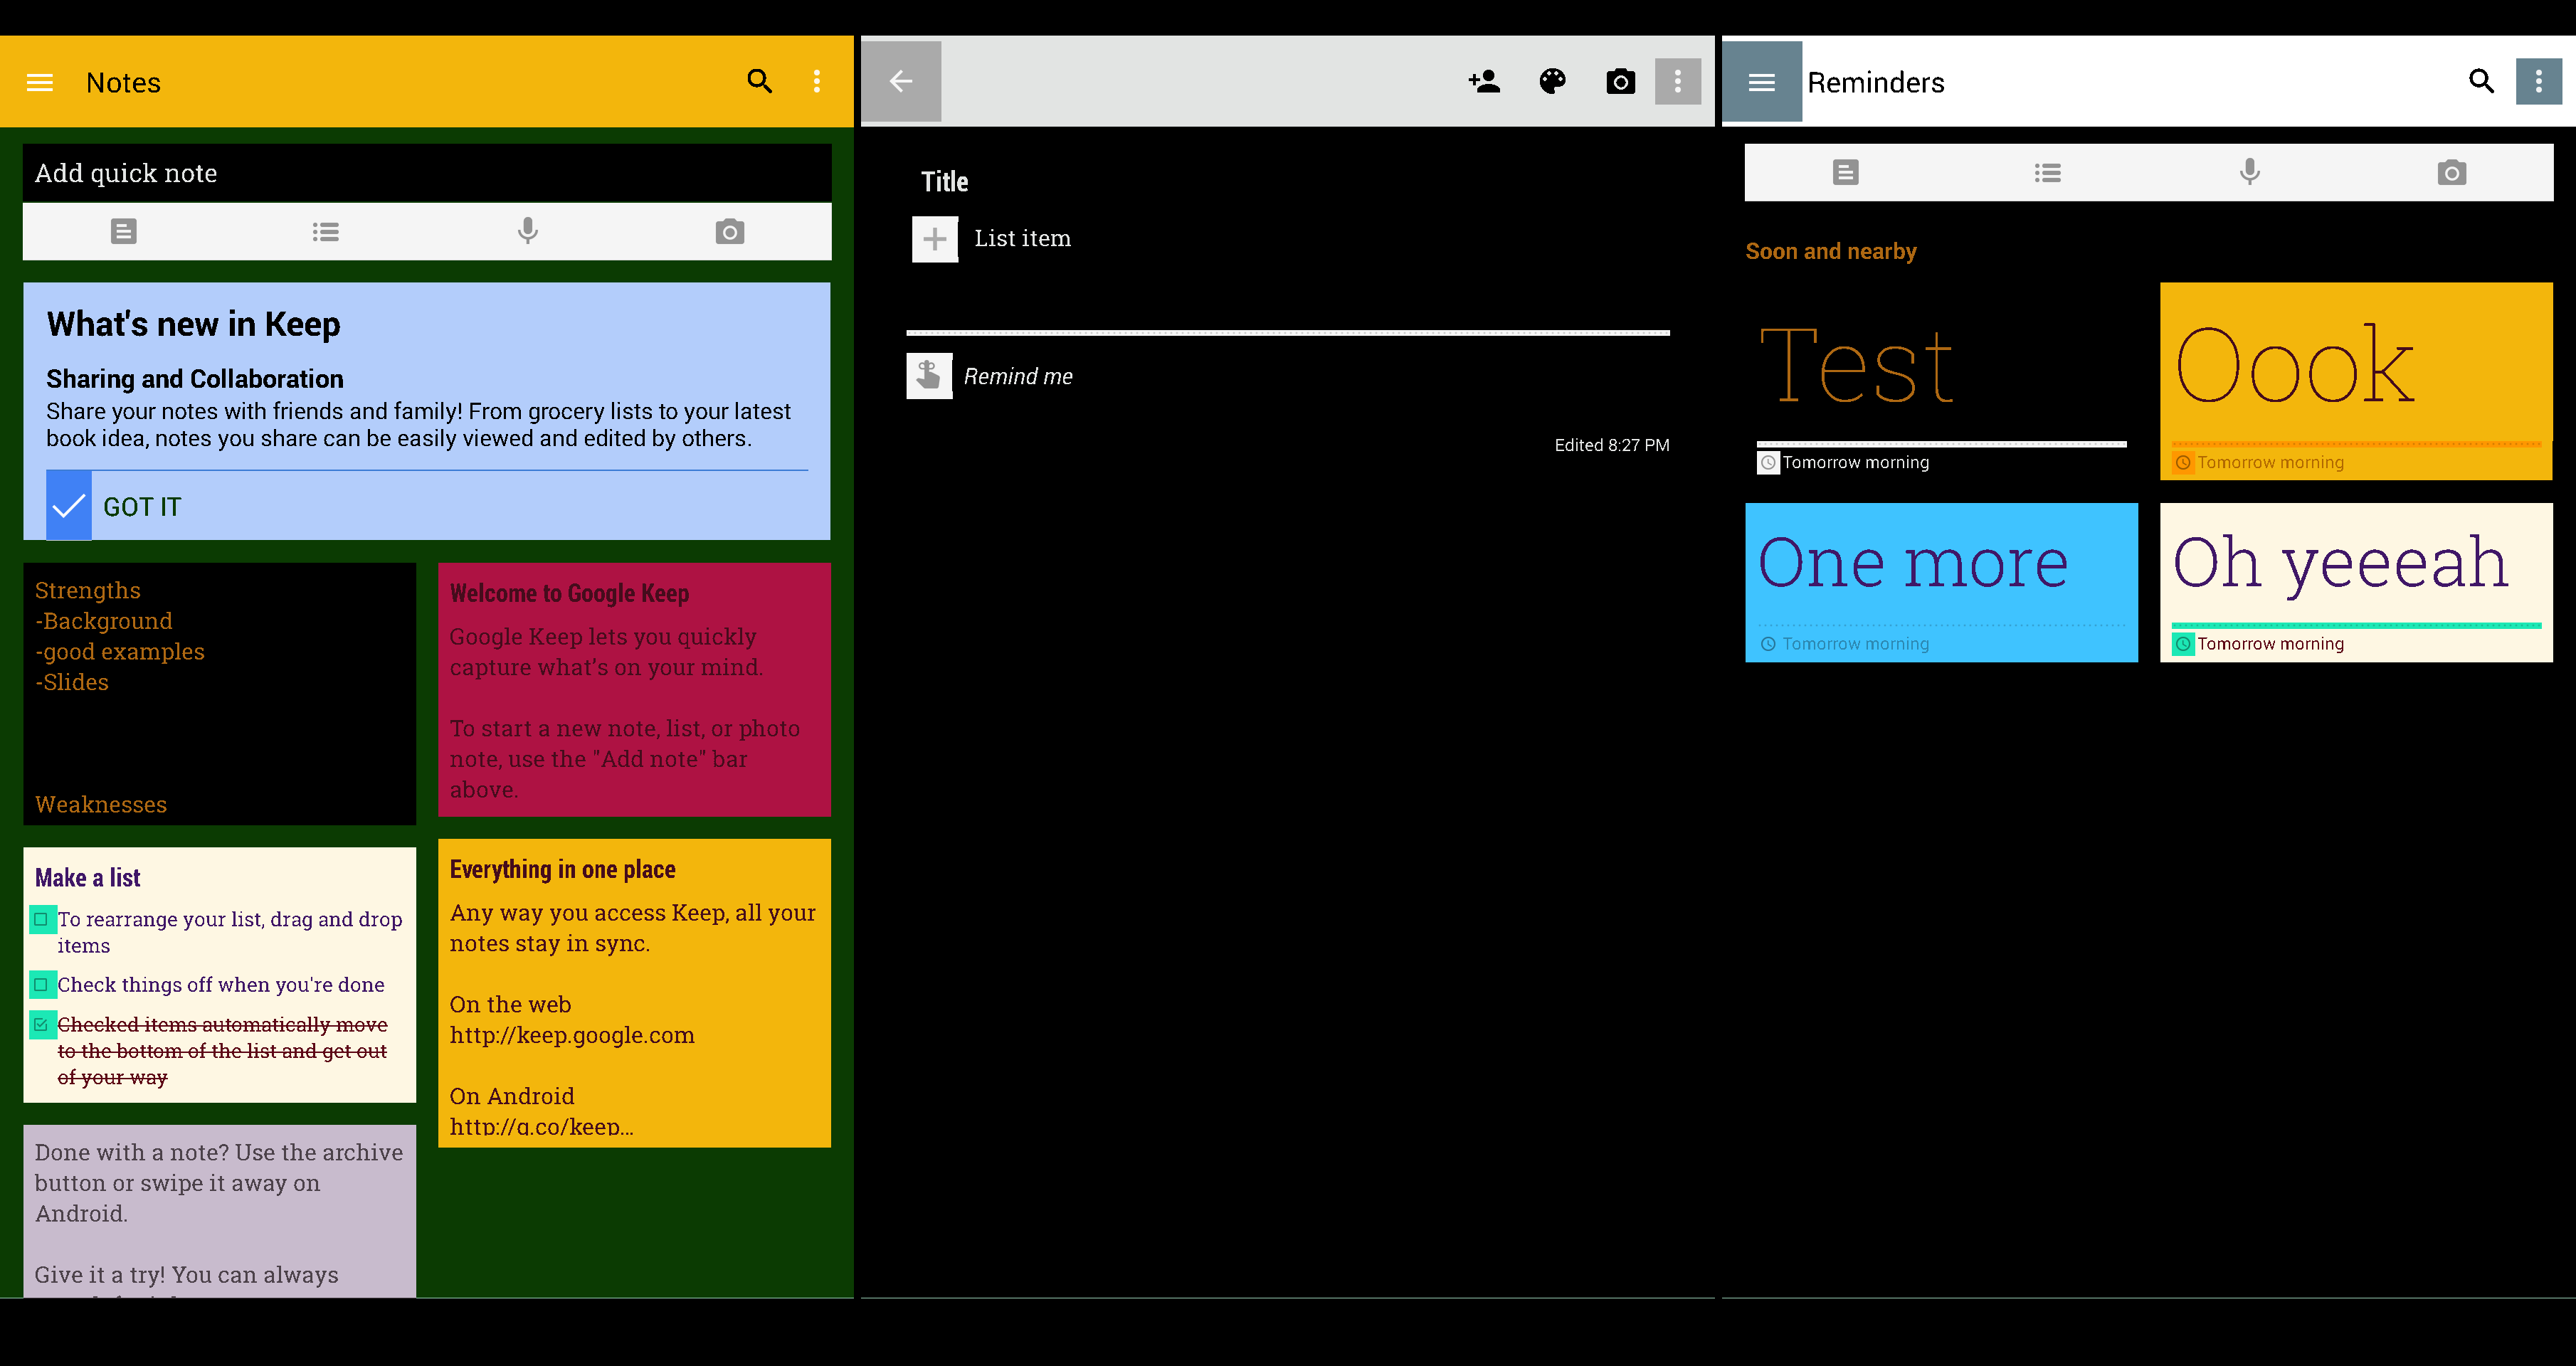Open the Reminders overflow menu
The image size is (2576, 1366).
(2539, 81)
